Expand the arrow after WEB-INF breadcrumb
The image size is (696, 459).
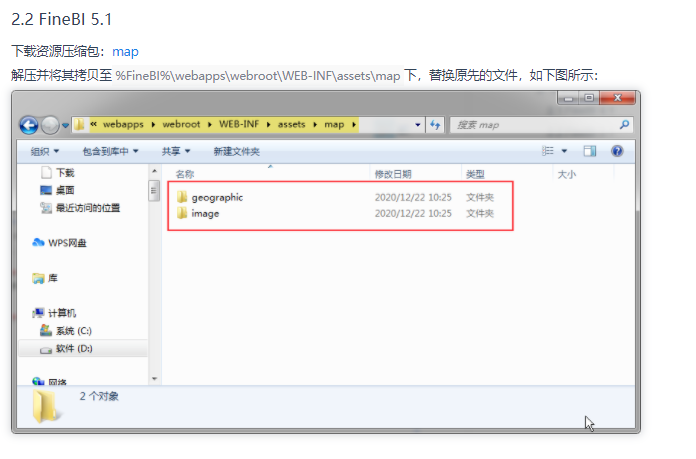click(269, 125)
